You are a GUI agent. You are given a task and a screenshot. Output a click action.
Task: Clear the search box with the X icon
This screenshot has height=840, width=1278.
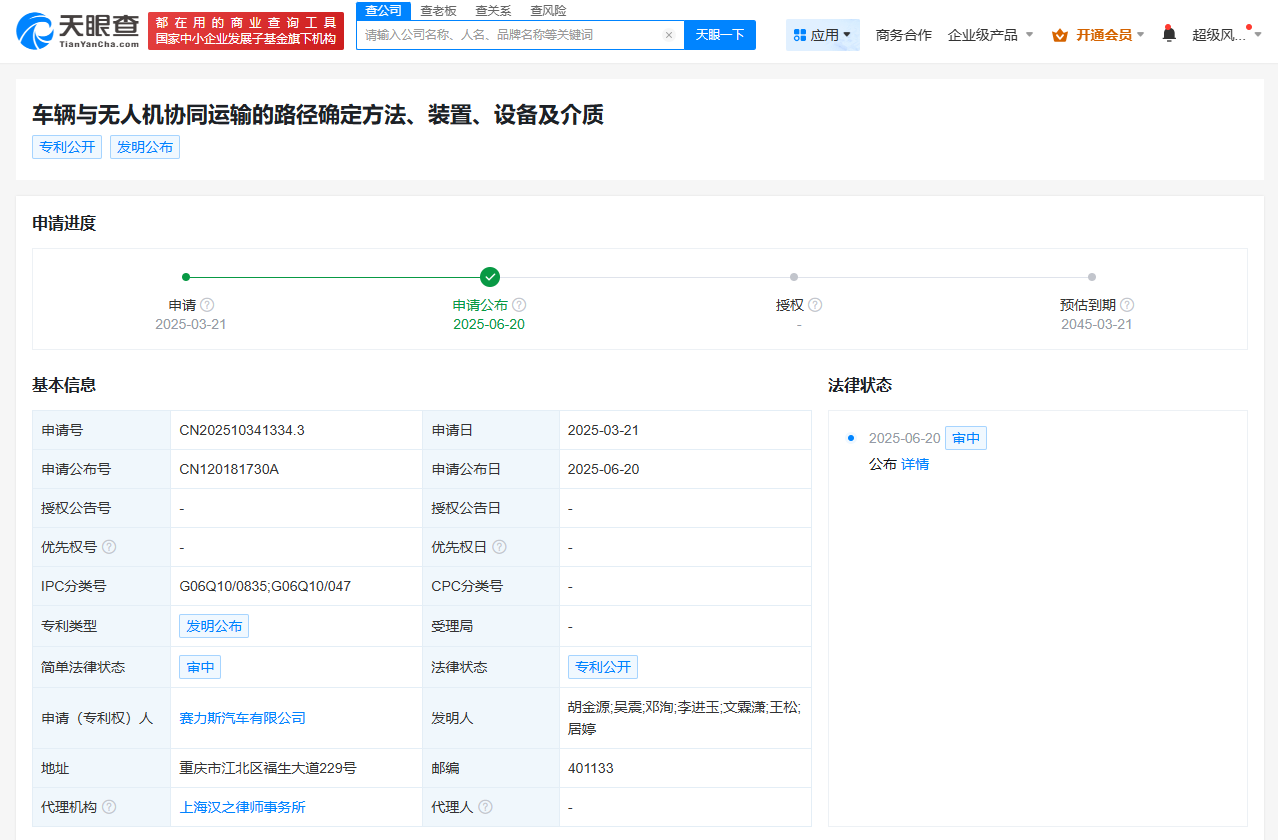tap(669, 35)
